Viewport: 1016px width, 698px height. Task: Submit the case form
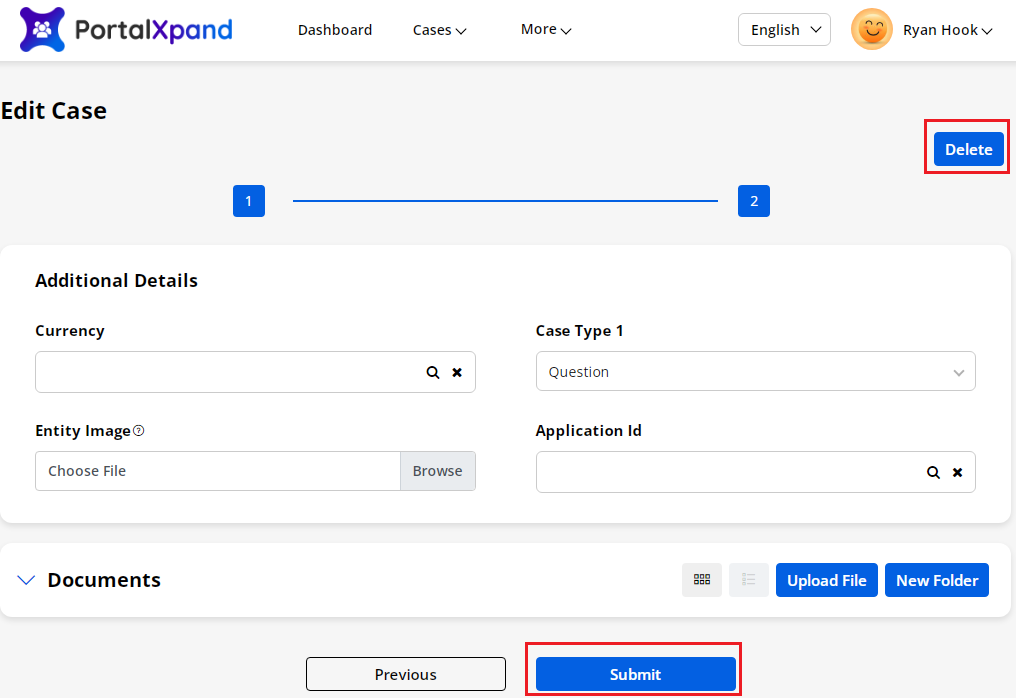pos(635,674)
